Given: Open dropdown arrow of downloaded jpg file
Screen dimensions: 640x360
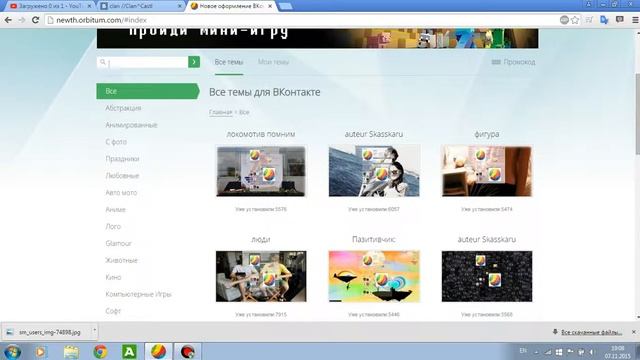Looking at the screenshot, I should (94, 330).
